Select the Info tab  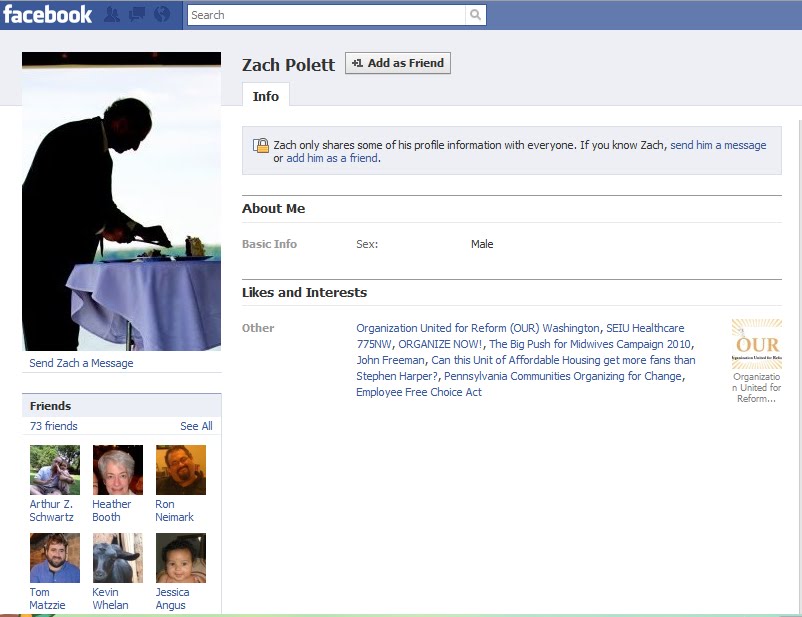[265, 96]
